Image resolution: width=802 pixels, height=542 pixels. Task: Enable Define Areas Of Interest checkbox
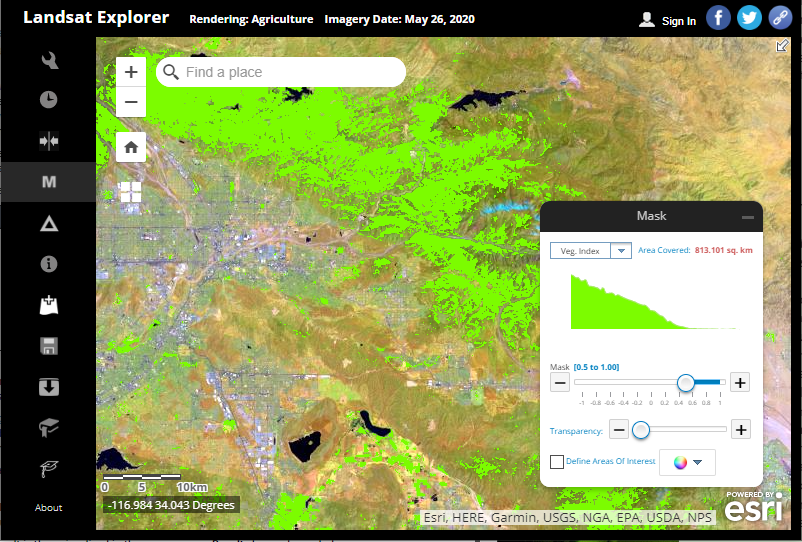[556, 462]
